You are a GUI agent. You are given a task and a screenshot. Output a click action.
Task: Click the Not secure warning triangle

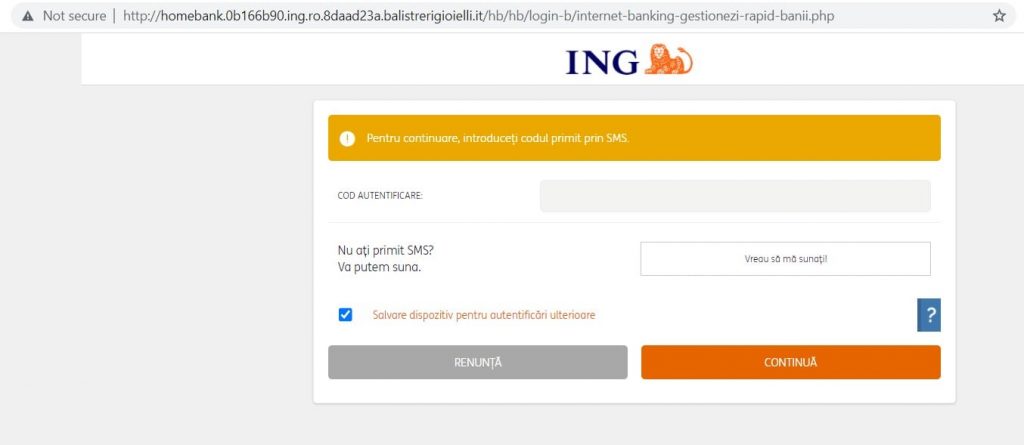[x=27, y=16]
